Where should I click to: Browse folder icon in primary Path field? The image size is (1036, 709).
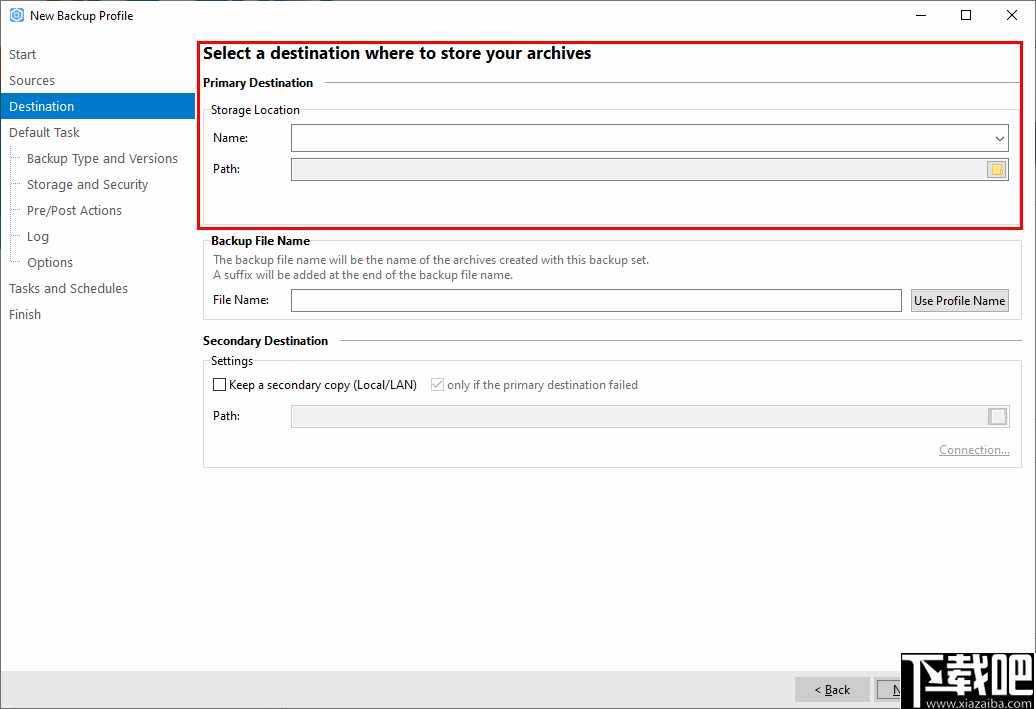(x=996, y=170)
